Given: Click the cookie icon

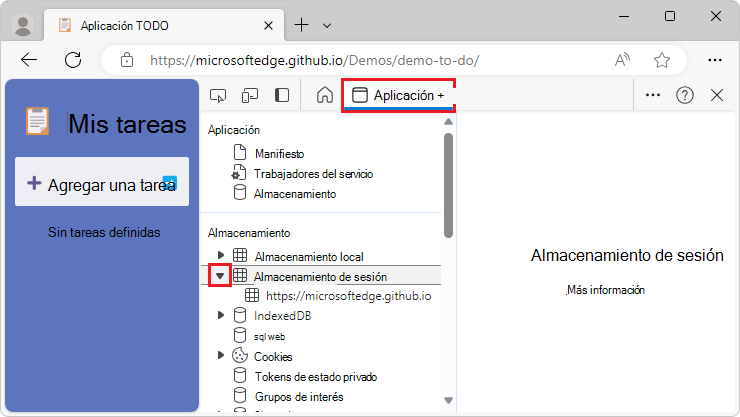Looking at the screenshot, I should coord(240,355).
